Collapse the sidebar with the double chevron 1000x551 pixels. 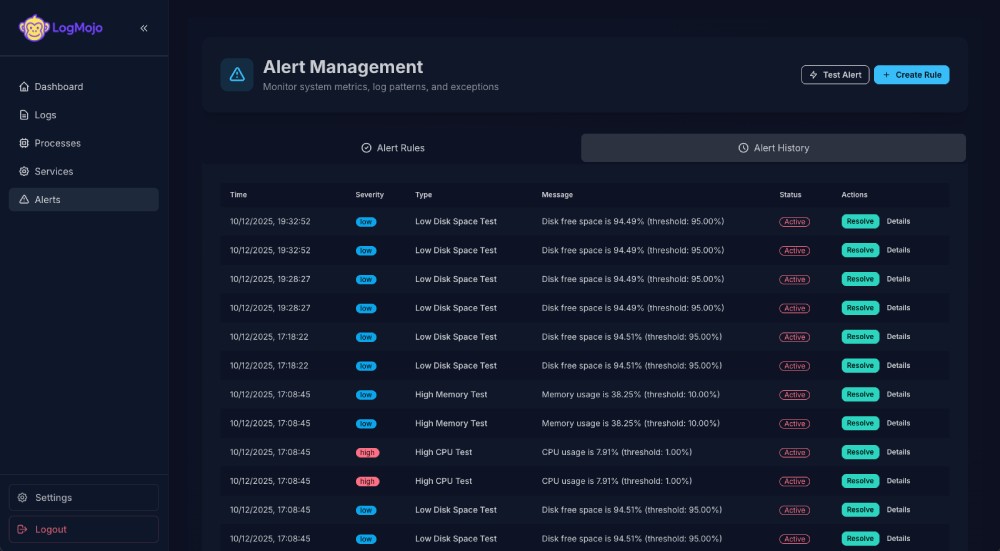point(144,28)
